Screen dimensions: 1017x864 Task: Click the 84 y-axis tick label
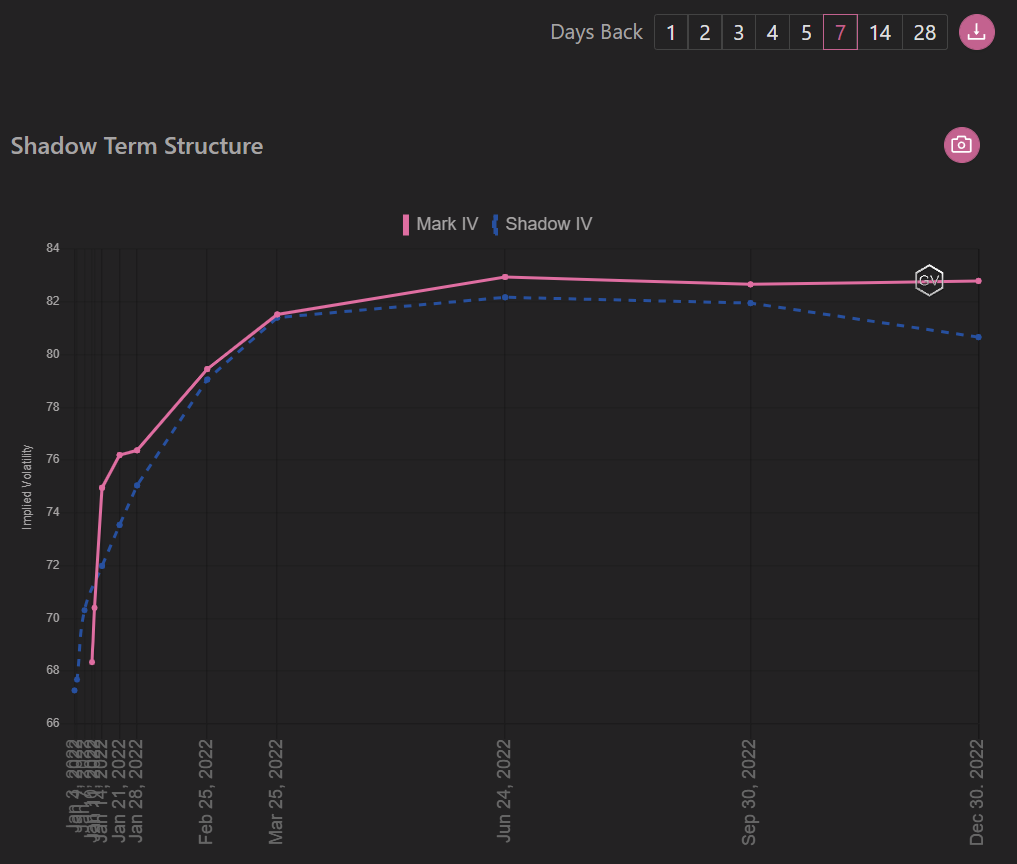click(x=53, y=248)
